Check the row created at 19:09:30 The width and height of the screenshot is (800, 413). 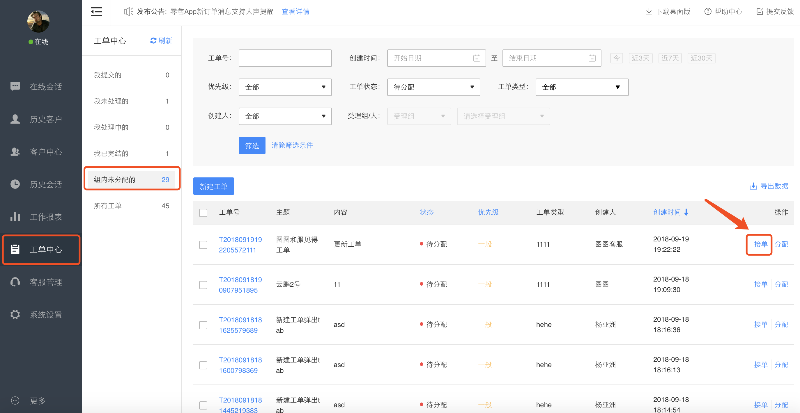pyautogui.click(x=203, y=284)
